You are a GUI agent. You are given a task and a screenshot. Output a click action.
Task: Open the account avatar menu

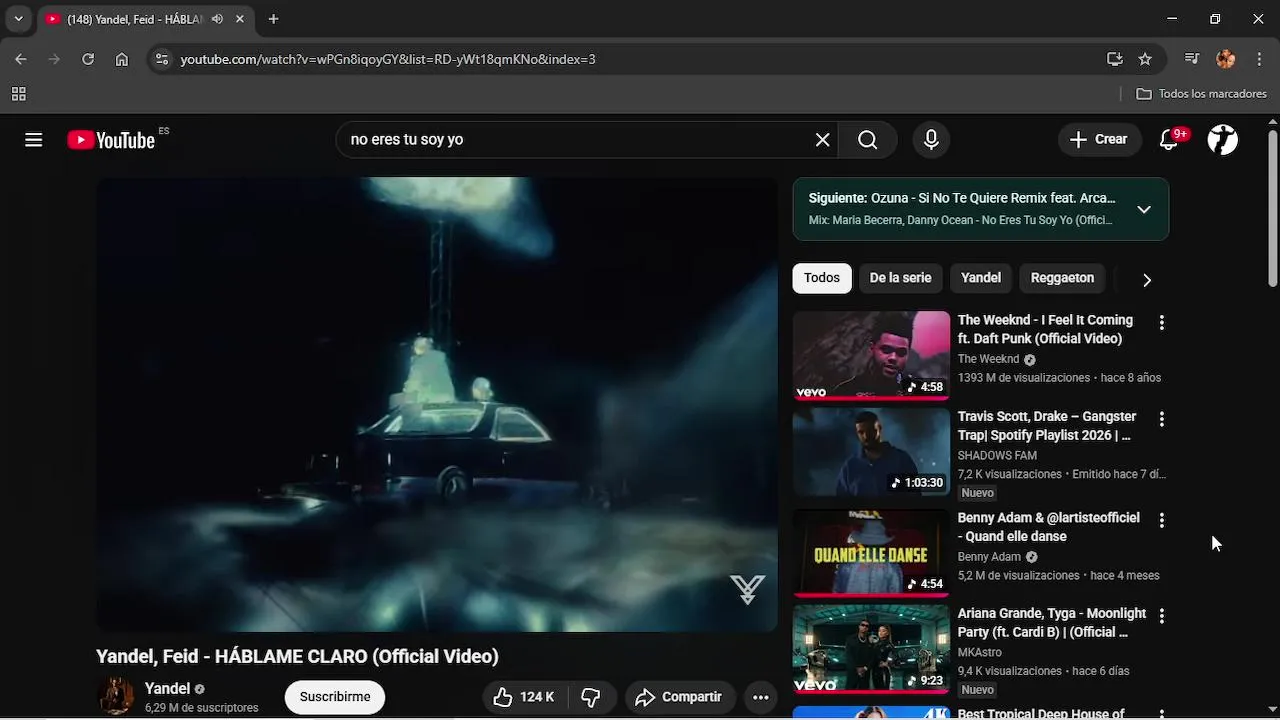pos(1223,140)
